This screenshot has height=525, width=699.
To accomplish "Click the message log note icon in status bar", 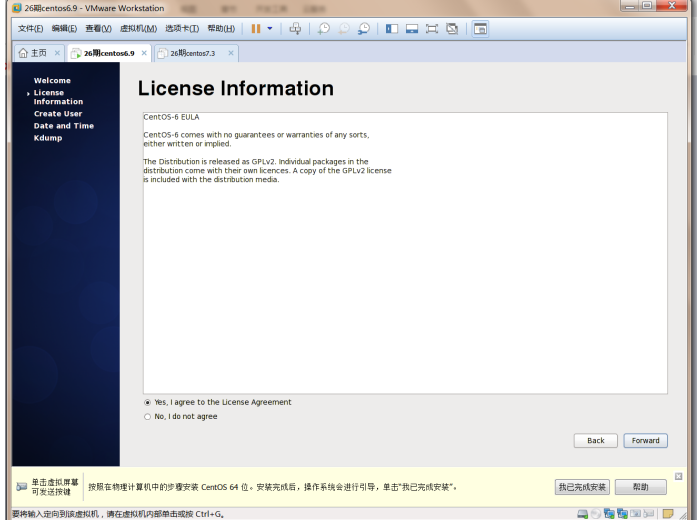I will pyautogui.click(x=668, y=514).
